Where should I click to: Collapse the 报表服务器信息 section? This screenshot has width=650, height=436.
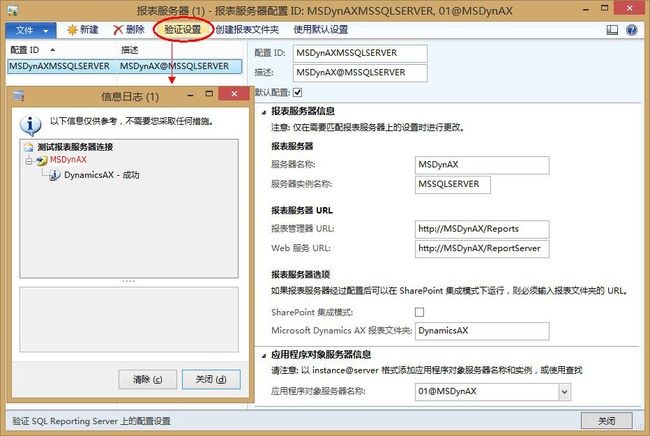[x=264, y=112]
